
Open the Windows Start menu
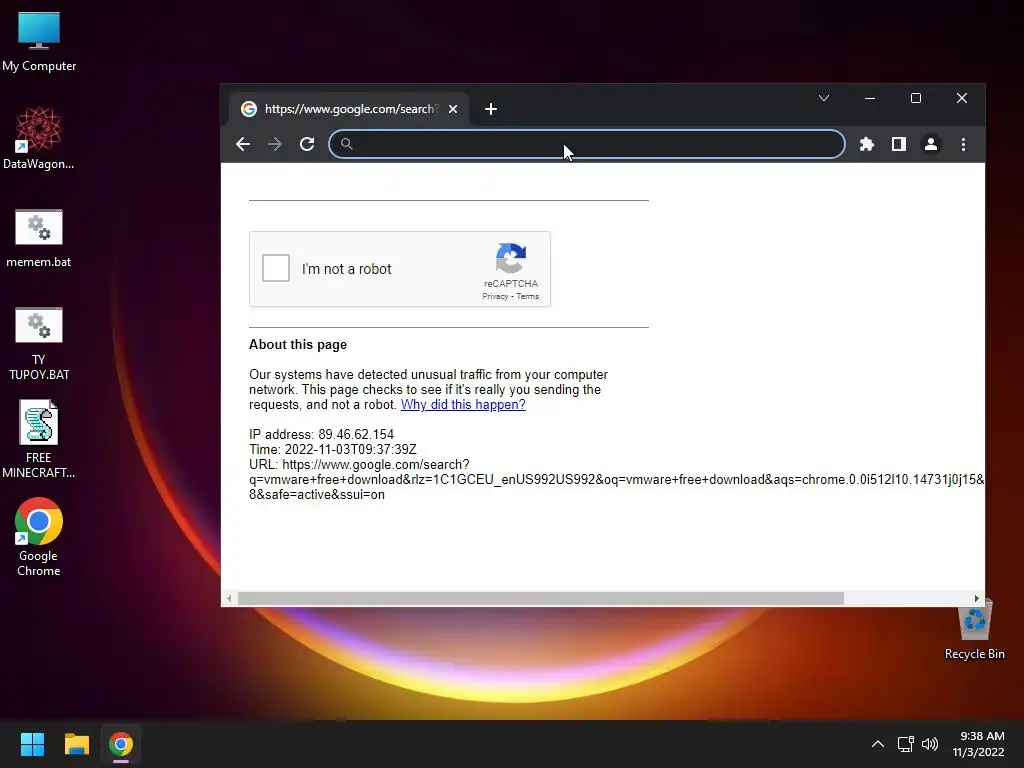pos(32,744)
